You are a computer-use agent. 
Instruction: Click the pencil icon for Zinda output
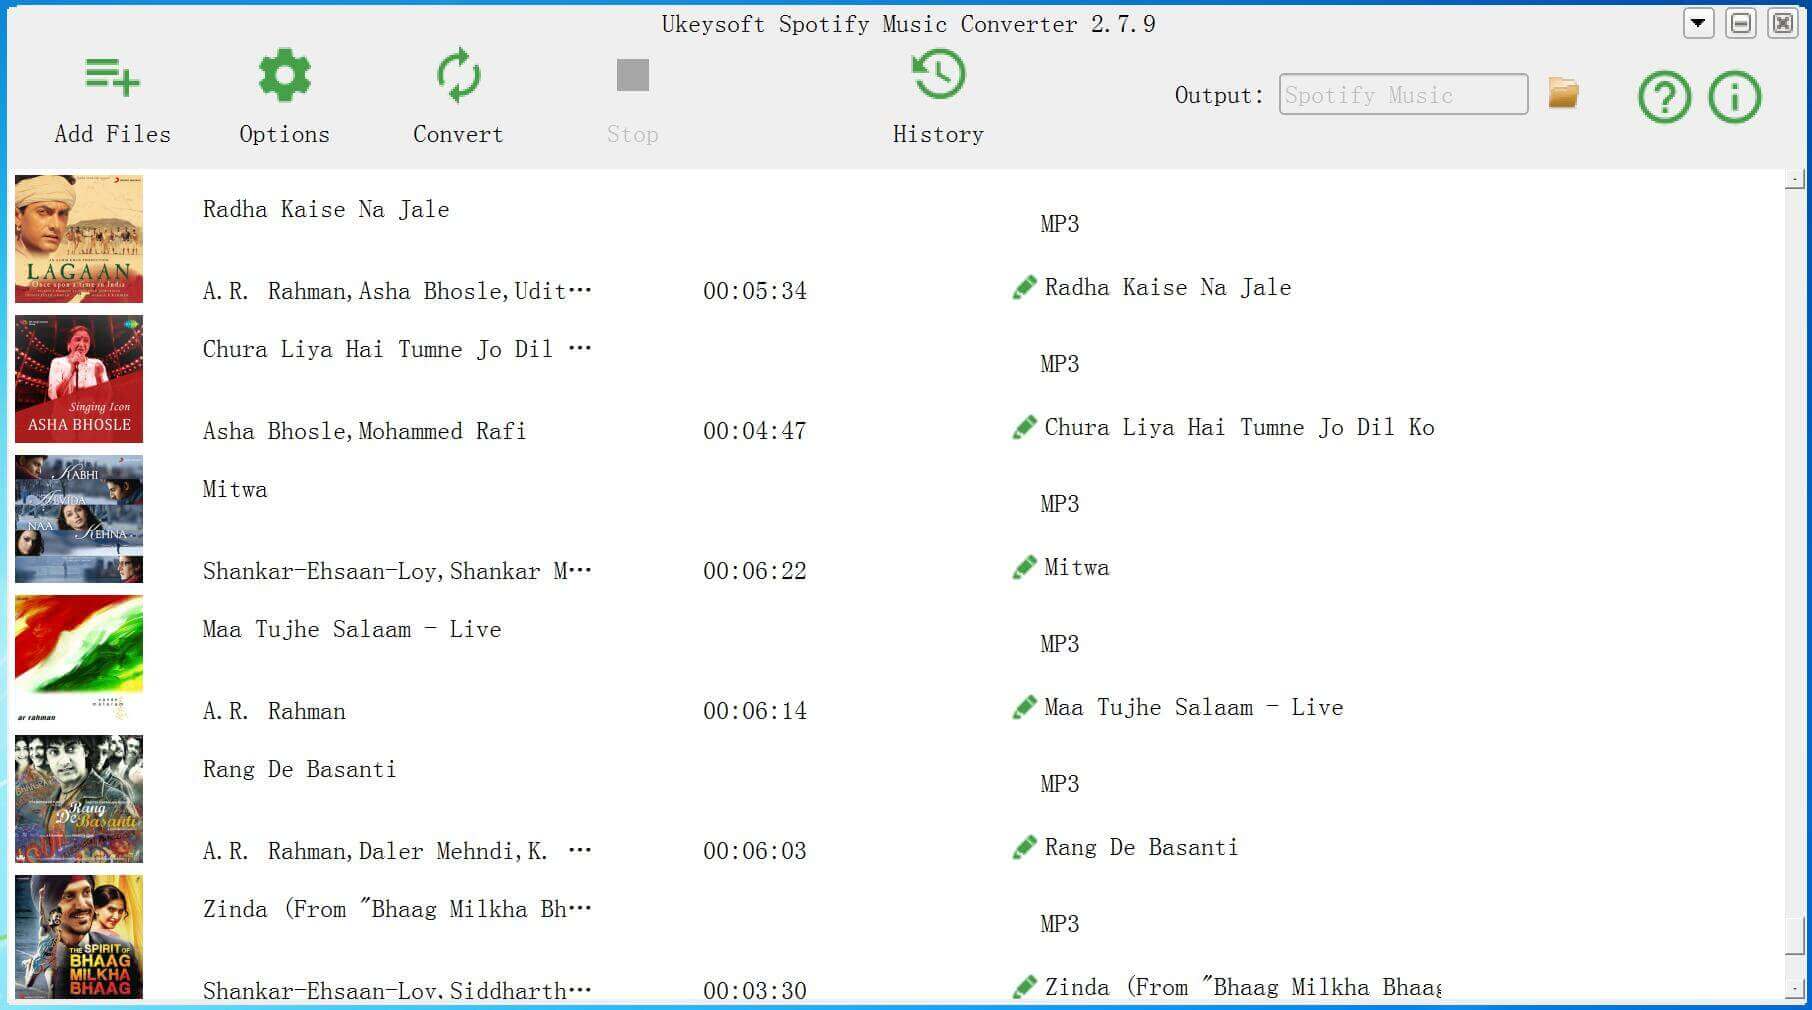point(1024,988)
